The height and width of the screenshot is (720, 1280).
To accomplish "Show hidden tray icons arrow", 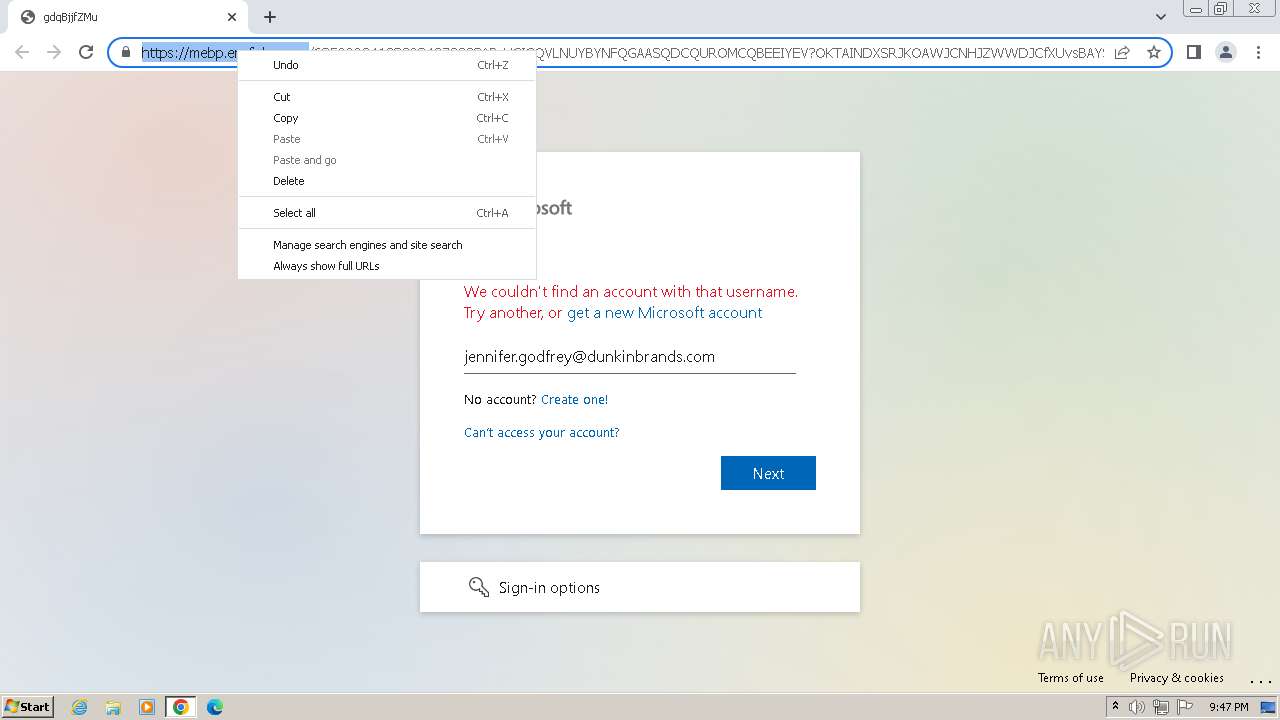I will (x=1115, y=706).
